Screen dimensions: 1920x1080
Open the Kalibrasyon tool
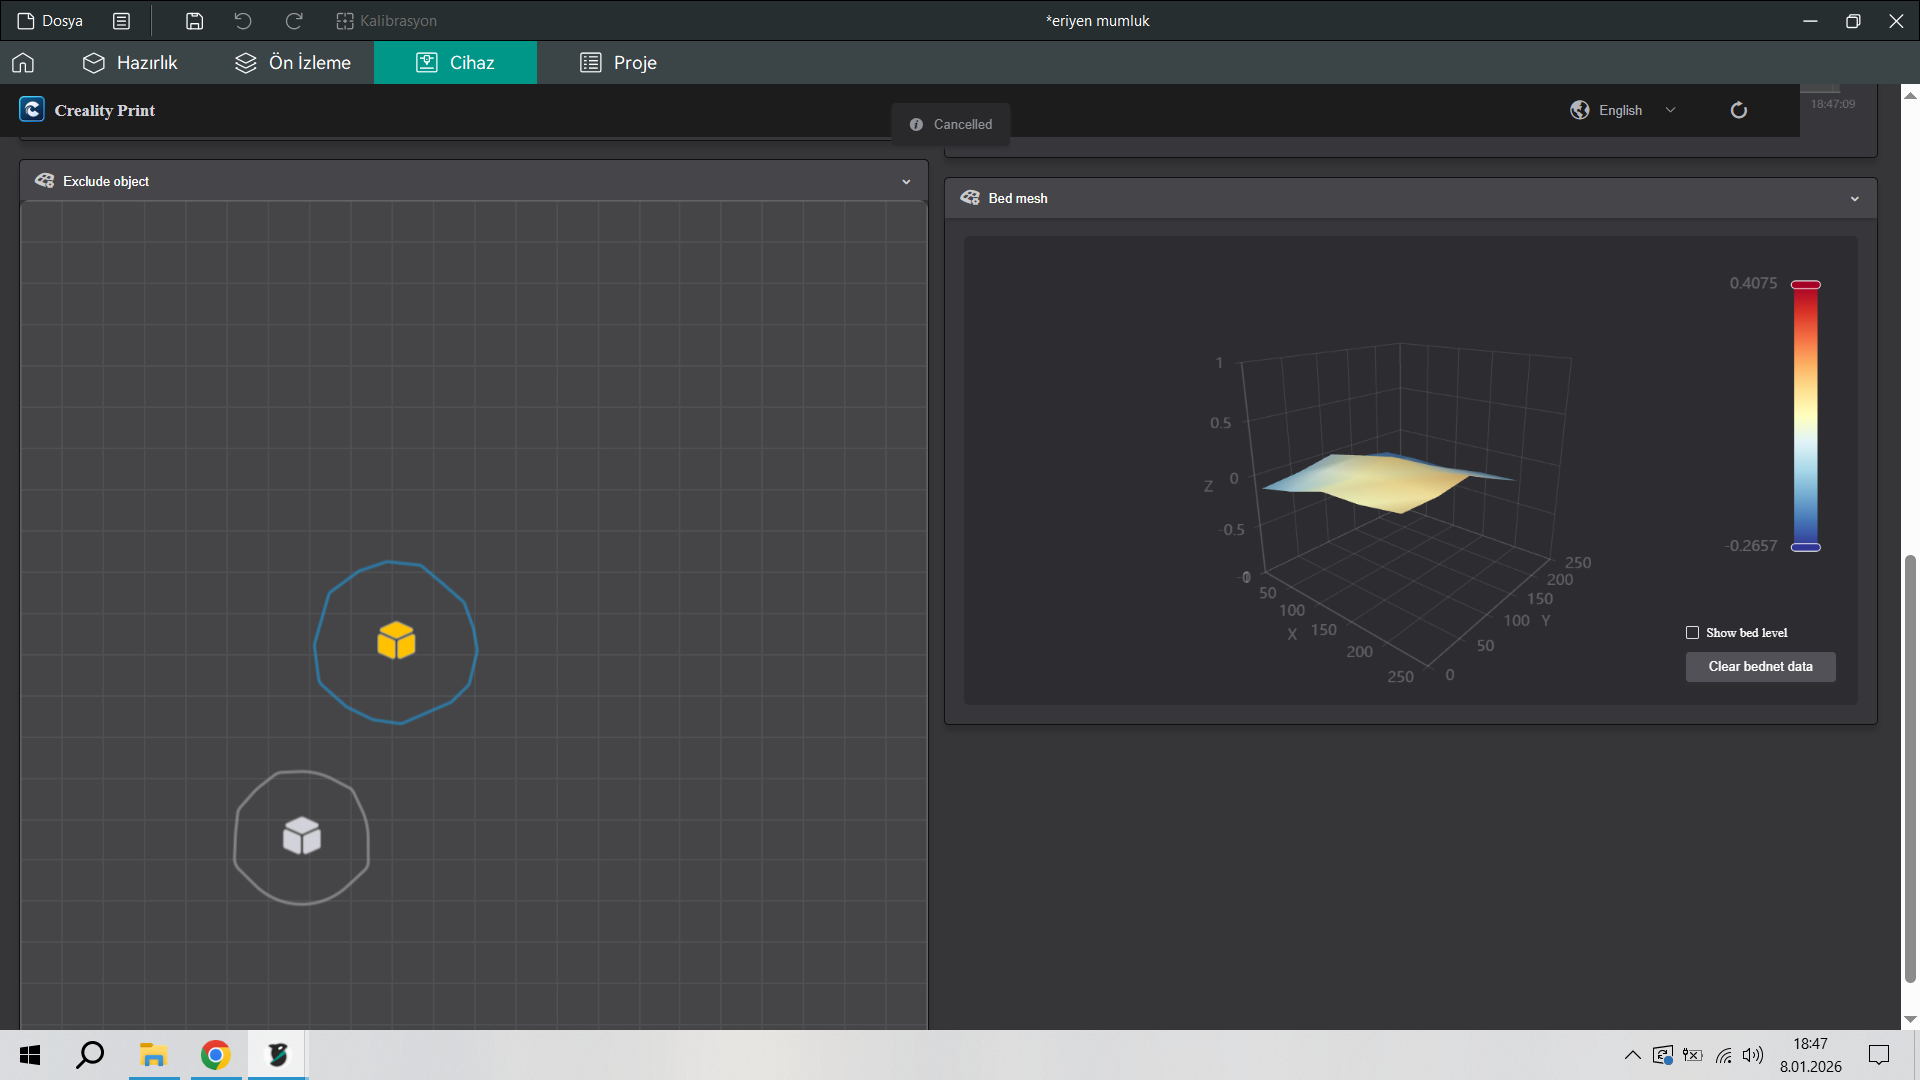point(386,21)
